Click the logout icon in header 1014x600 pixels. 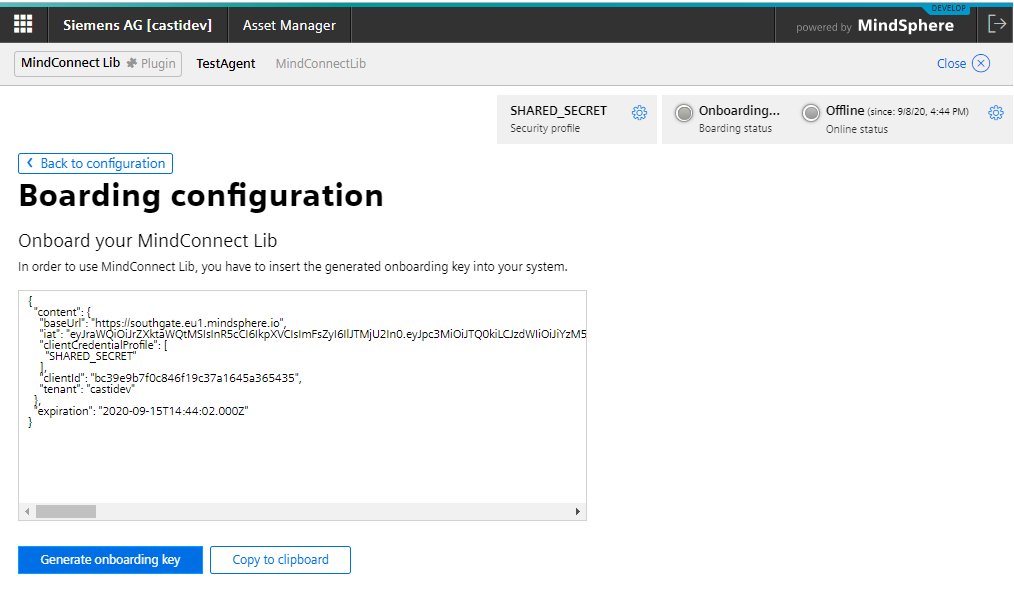(x=997, y=24)
